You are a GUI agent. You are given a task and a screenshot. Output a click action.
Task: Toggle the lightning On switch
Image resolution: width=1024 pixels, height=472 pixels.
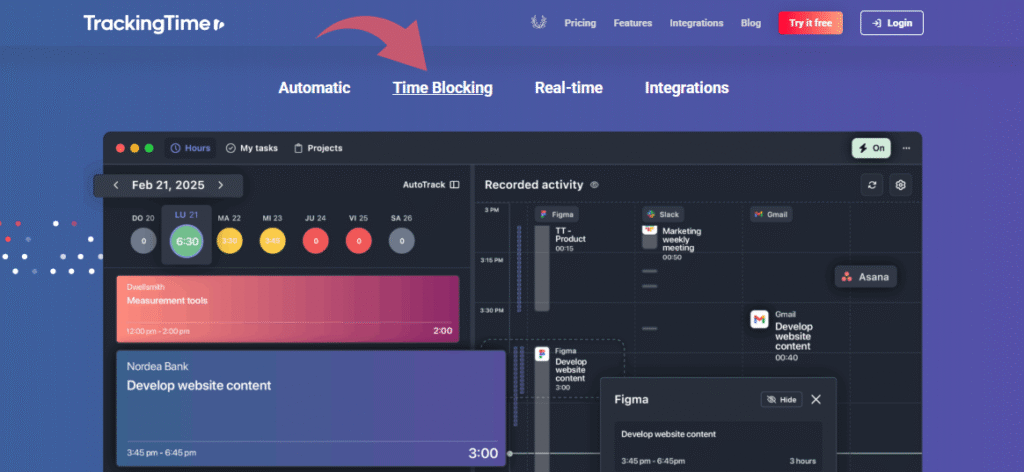tap(871, 148)
